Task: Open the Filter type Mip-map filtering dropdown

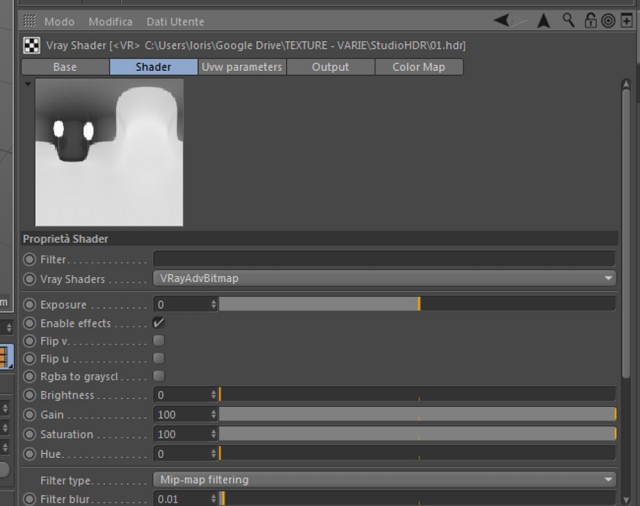Action: pyautogui.click(x=384, y=479)
